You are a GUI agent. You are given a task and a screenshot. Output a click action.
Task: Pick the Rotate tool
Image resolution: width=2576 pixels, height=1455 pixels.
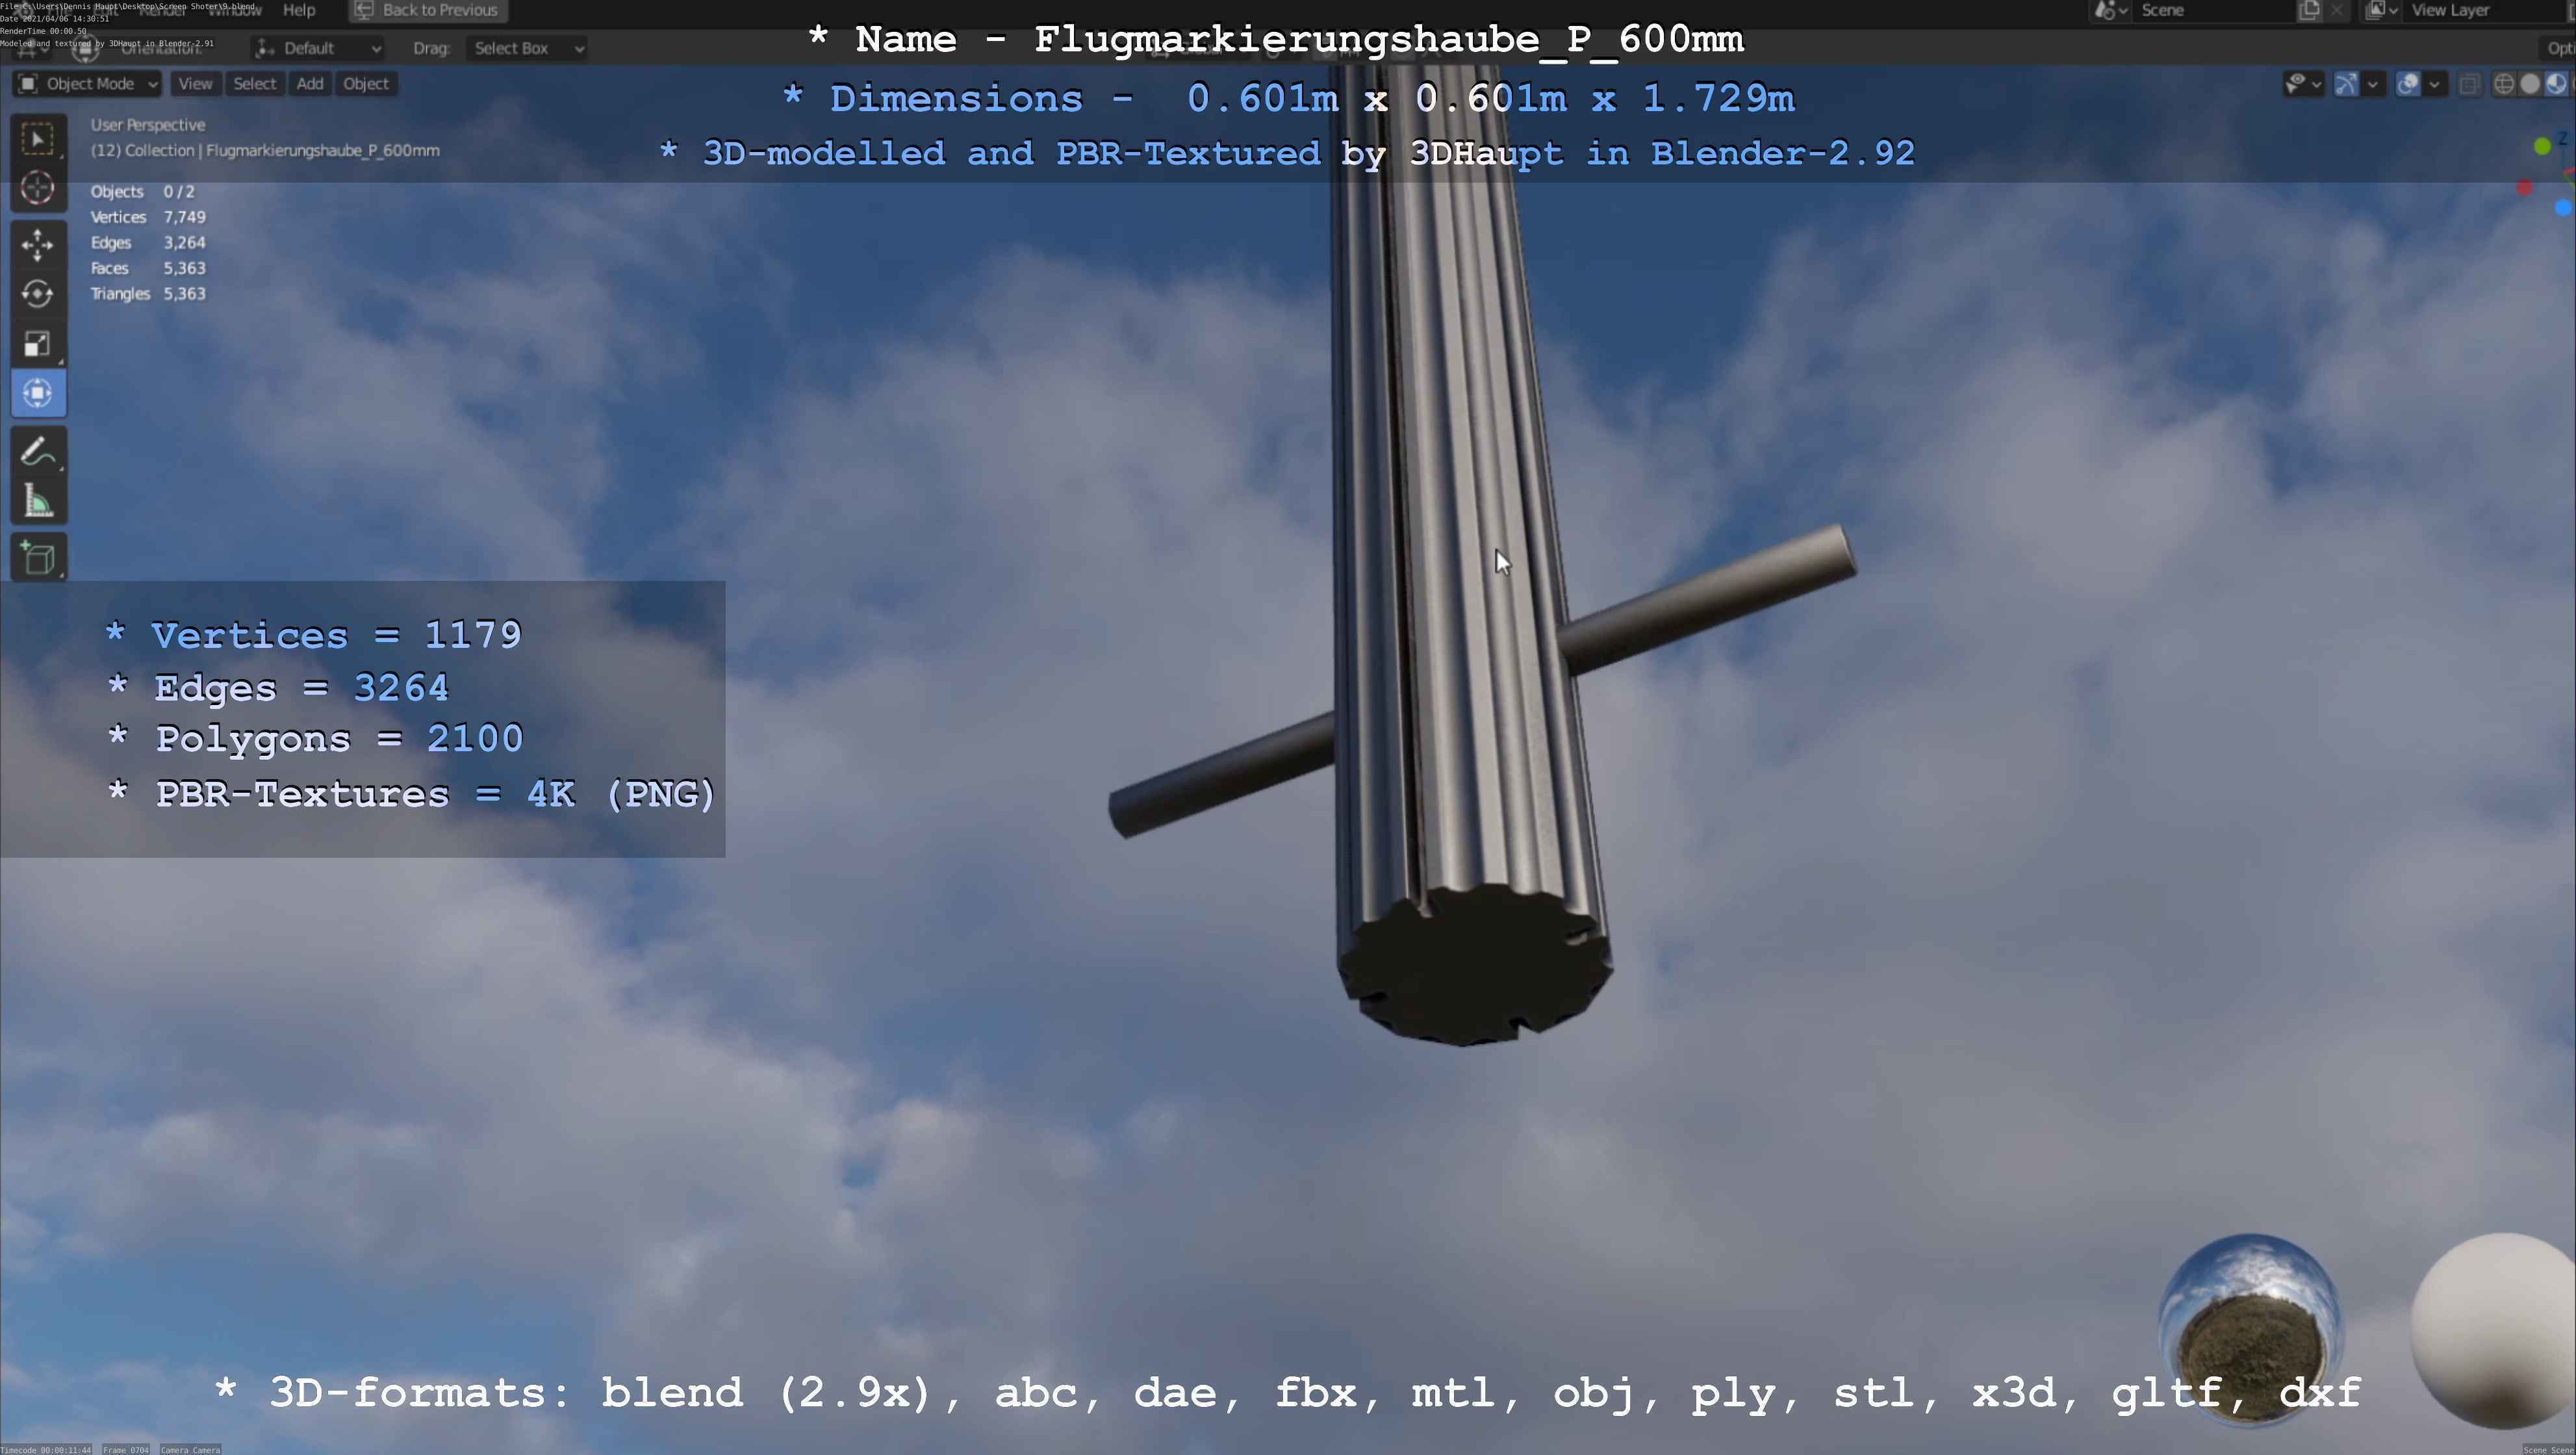click(38, 294)
